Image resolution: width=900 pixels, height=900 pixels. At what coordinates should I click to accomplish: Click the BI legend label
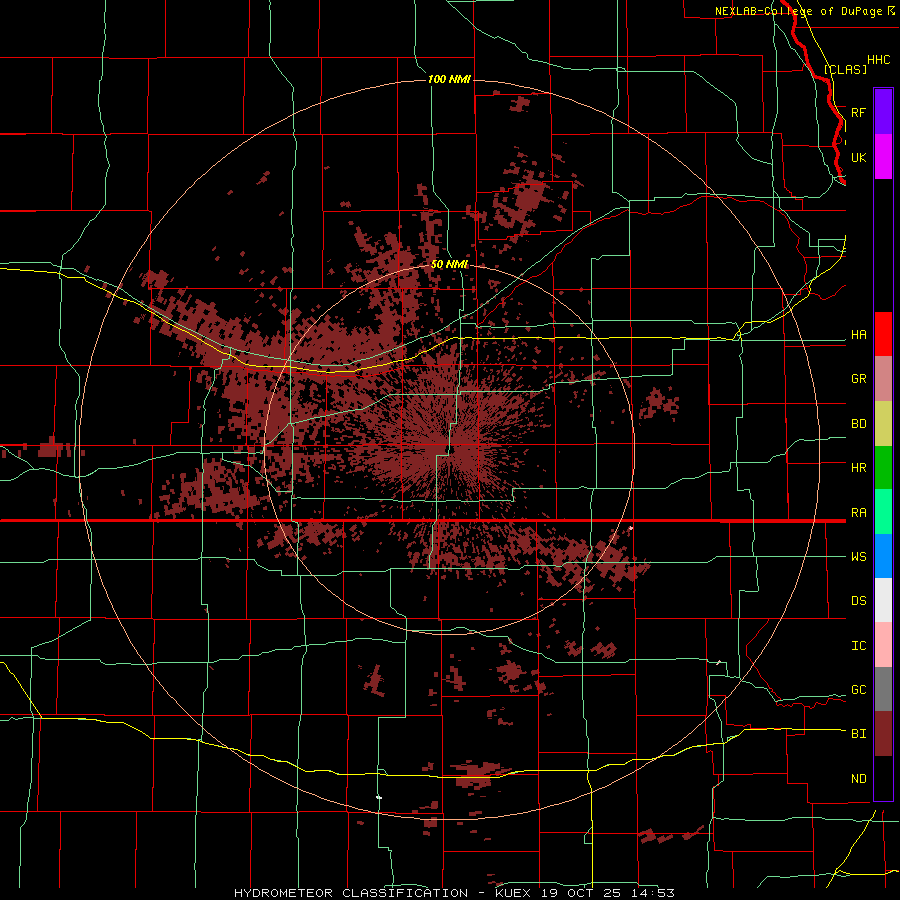pos(858,734)
